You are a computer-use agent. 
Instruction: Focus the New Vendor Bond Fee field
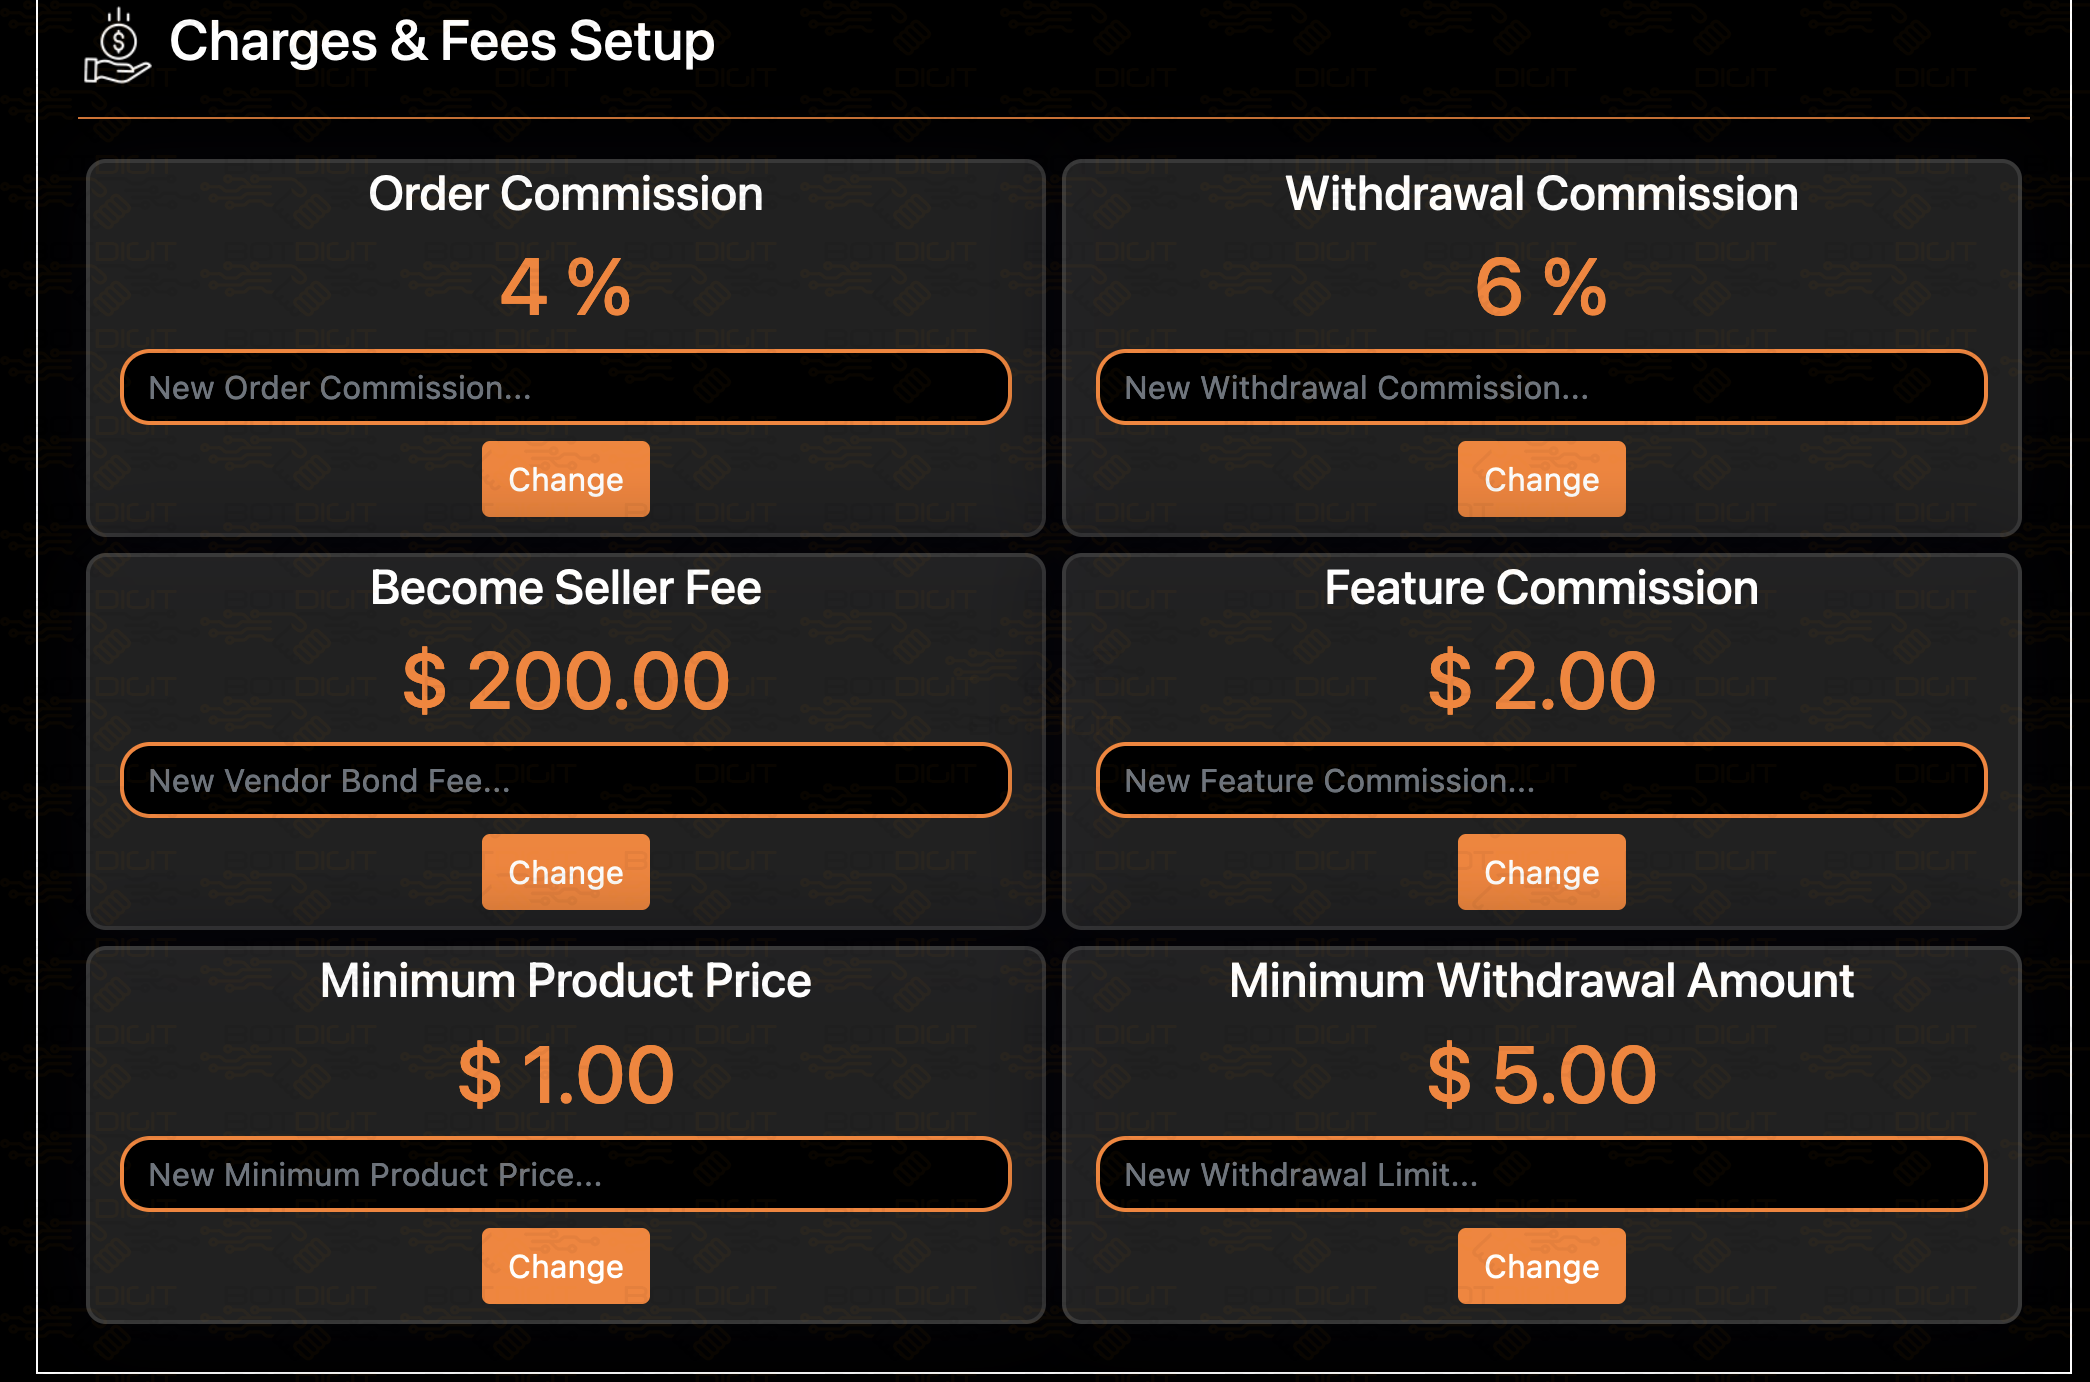566,780
